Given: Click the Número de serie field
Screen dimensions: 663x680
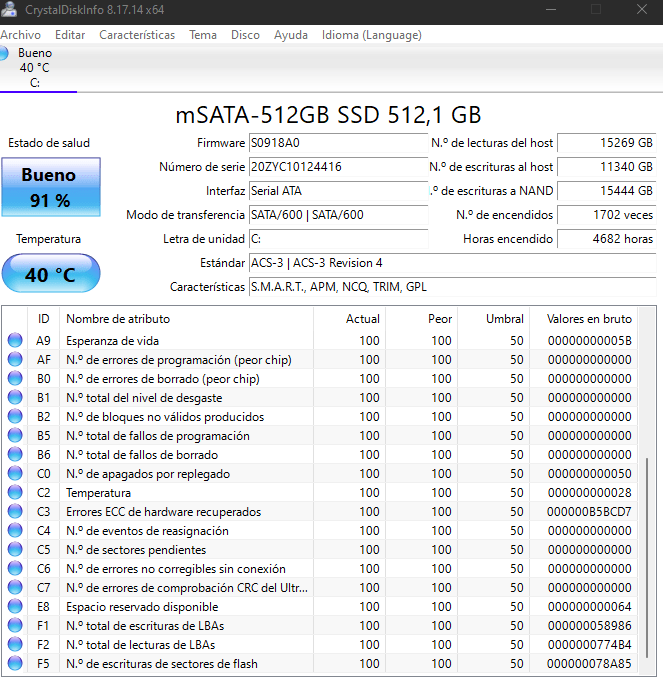Looking at the screenshot, I should (337, 167).
